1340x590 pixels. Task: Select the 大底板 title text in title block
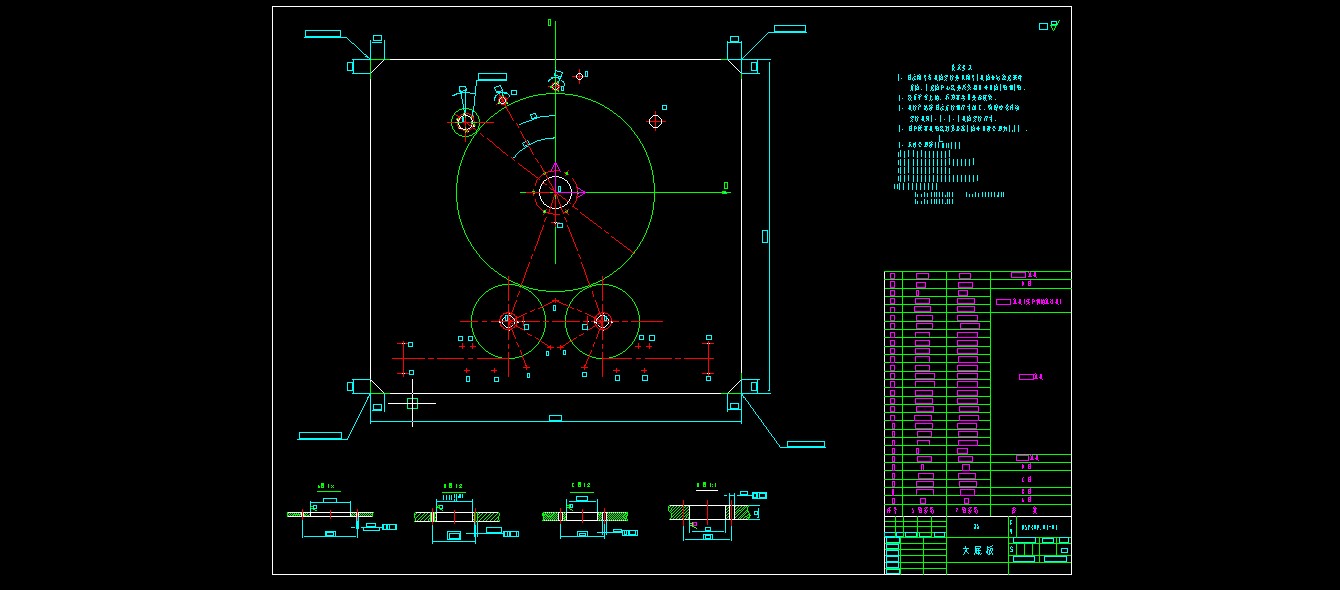pyautogui.click(x=978, y=551)
